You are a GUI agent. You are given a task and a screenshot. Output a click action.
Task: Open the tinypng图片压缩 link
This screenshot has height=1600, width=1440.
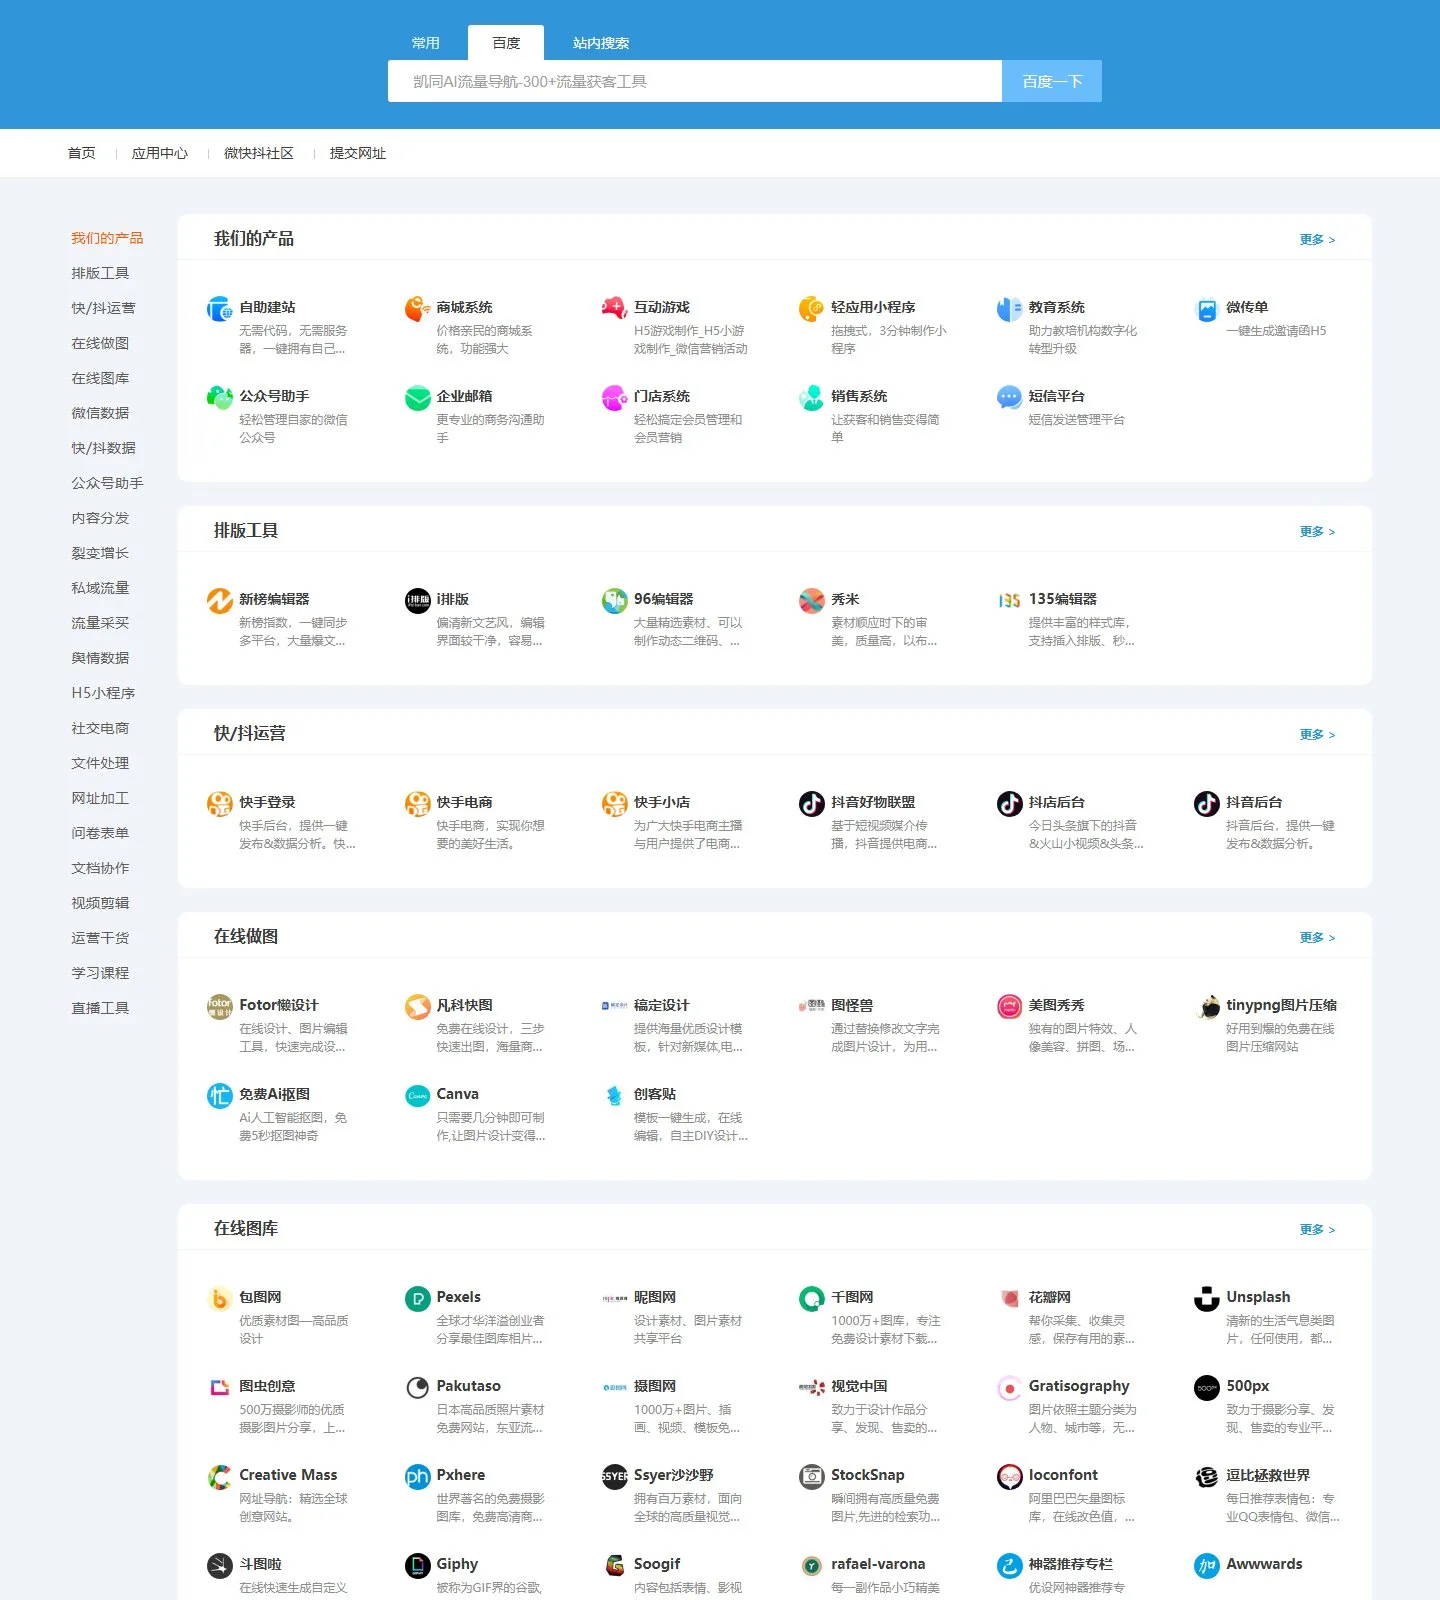(x=1281, y=1005)
